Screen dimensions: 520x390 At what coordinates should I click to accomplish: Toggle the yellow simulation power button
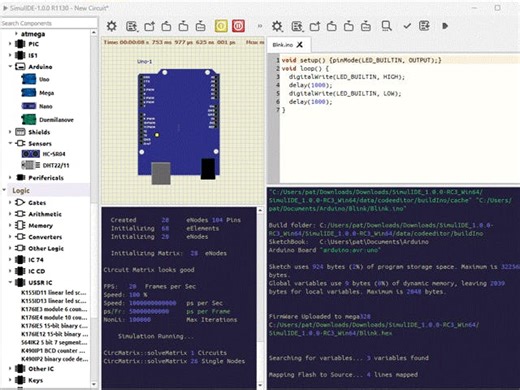[x=221, y=26]
